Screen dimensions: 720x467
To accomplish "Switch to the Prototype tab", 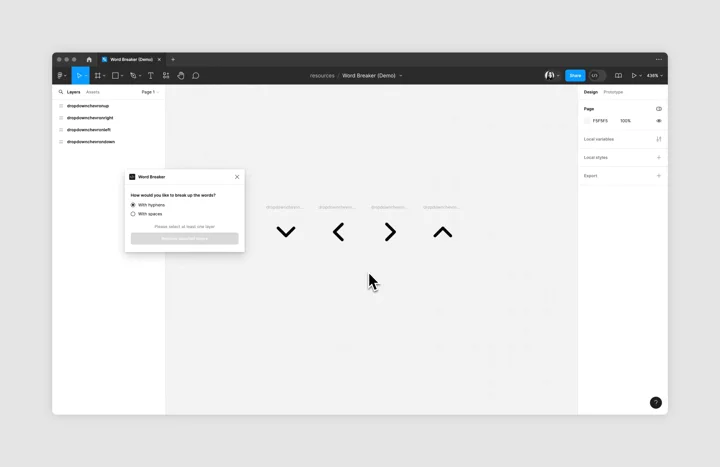I will [x=613, y=92].
